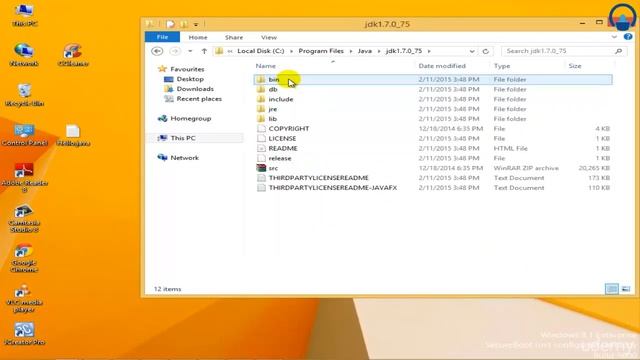Select Network in navigation pane
640x360 pixels.
click(184, 158)
